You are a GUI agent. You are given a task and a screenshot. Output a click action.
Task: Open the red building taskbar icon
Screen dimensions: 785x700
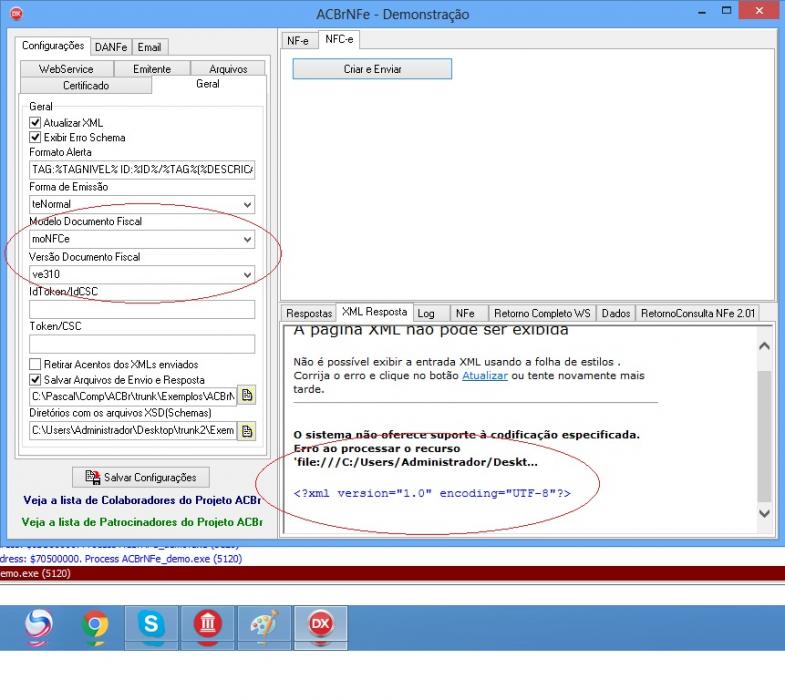(207, 626)
